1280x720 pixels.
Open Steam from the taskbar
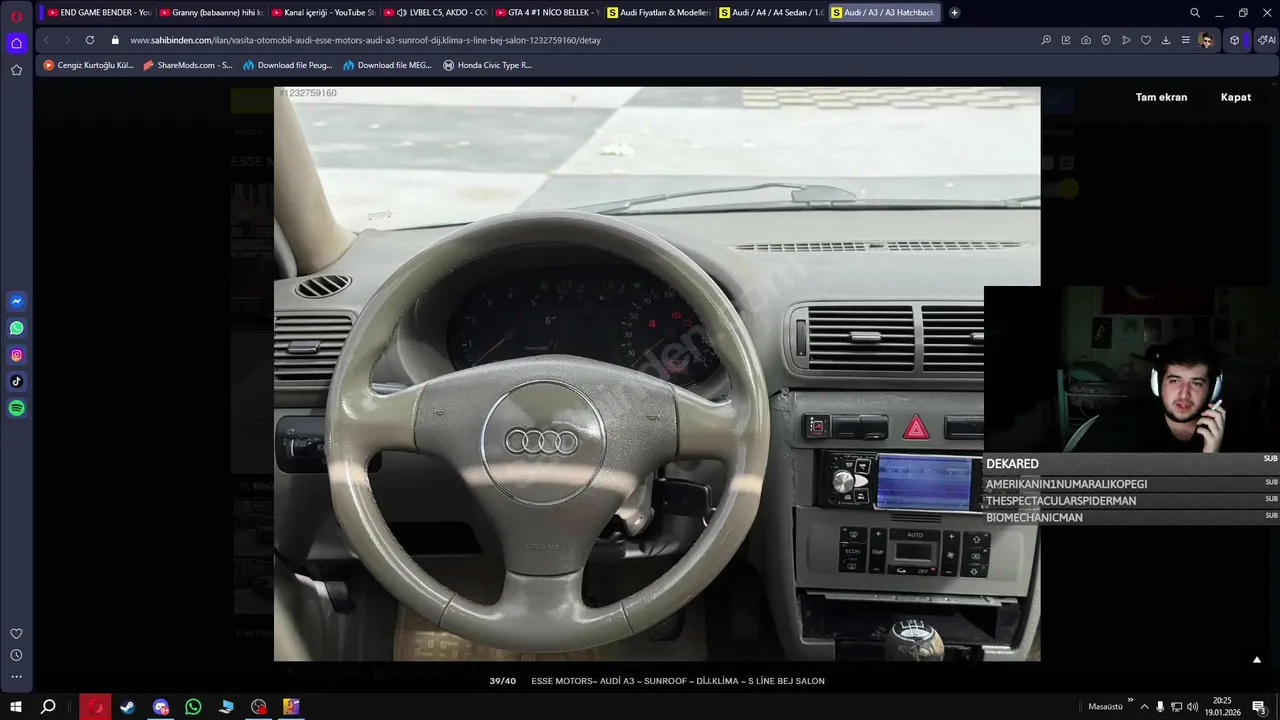[128, 707]
